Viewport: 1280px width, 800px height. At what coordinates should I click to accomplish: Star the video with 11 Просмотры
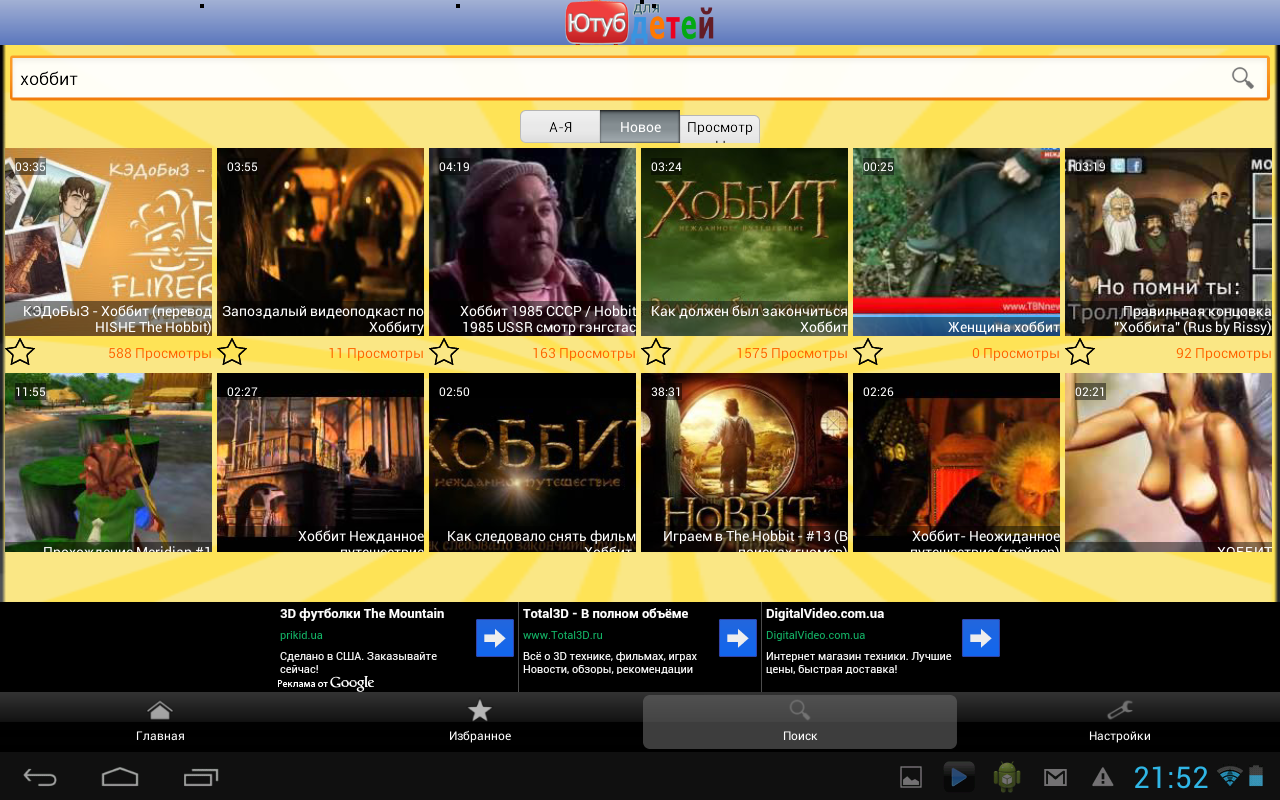coord(232,352)
